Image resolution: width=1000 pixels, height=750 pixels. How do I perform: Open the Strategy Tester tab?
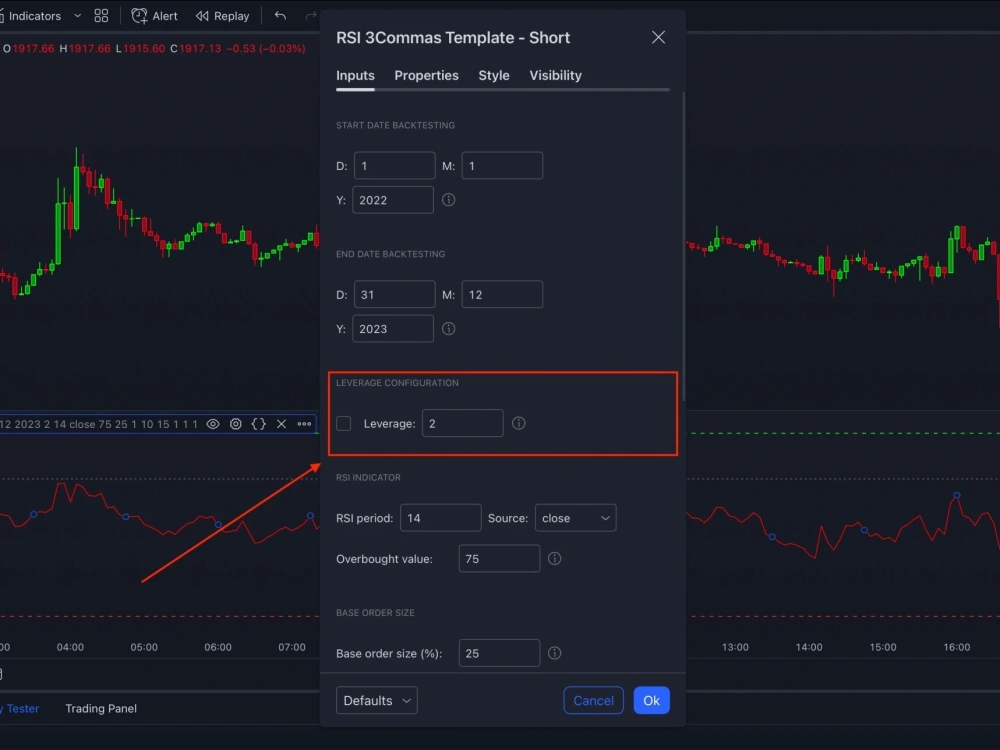(20, 709)
